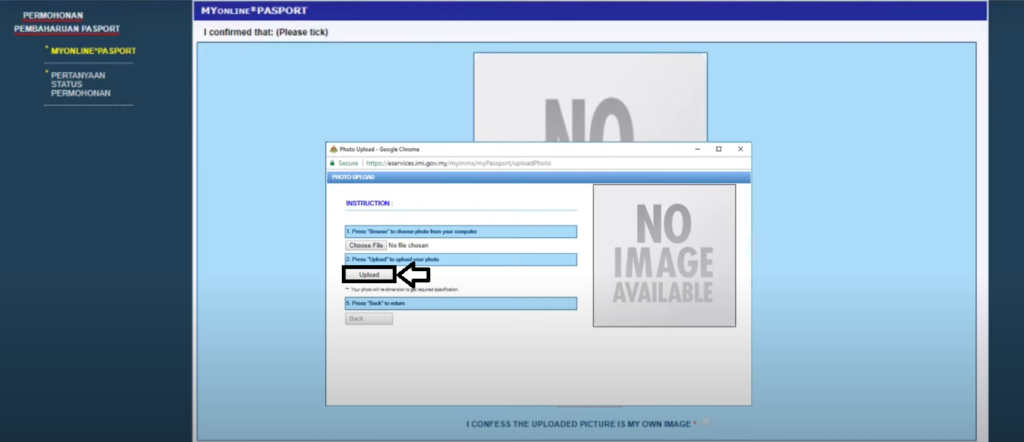This screenshot has height=442, width=1024.
Task: Click the MYonline*PASPORT page header bar
Action: (x=590, y=11)
